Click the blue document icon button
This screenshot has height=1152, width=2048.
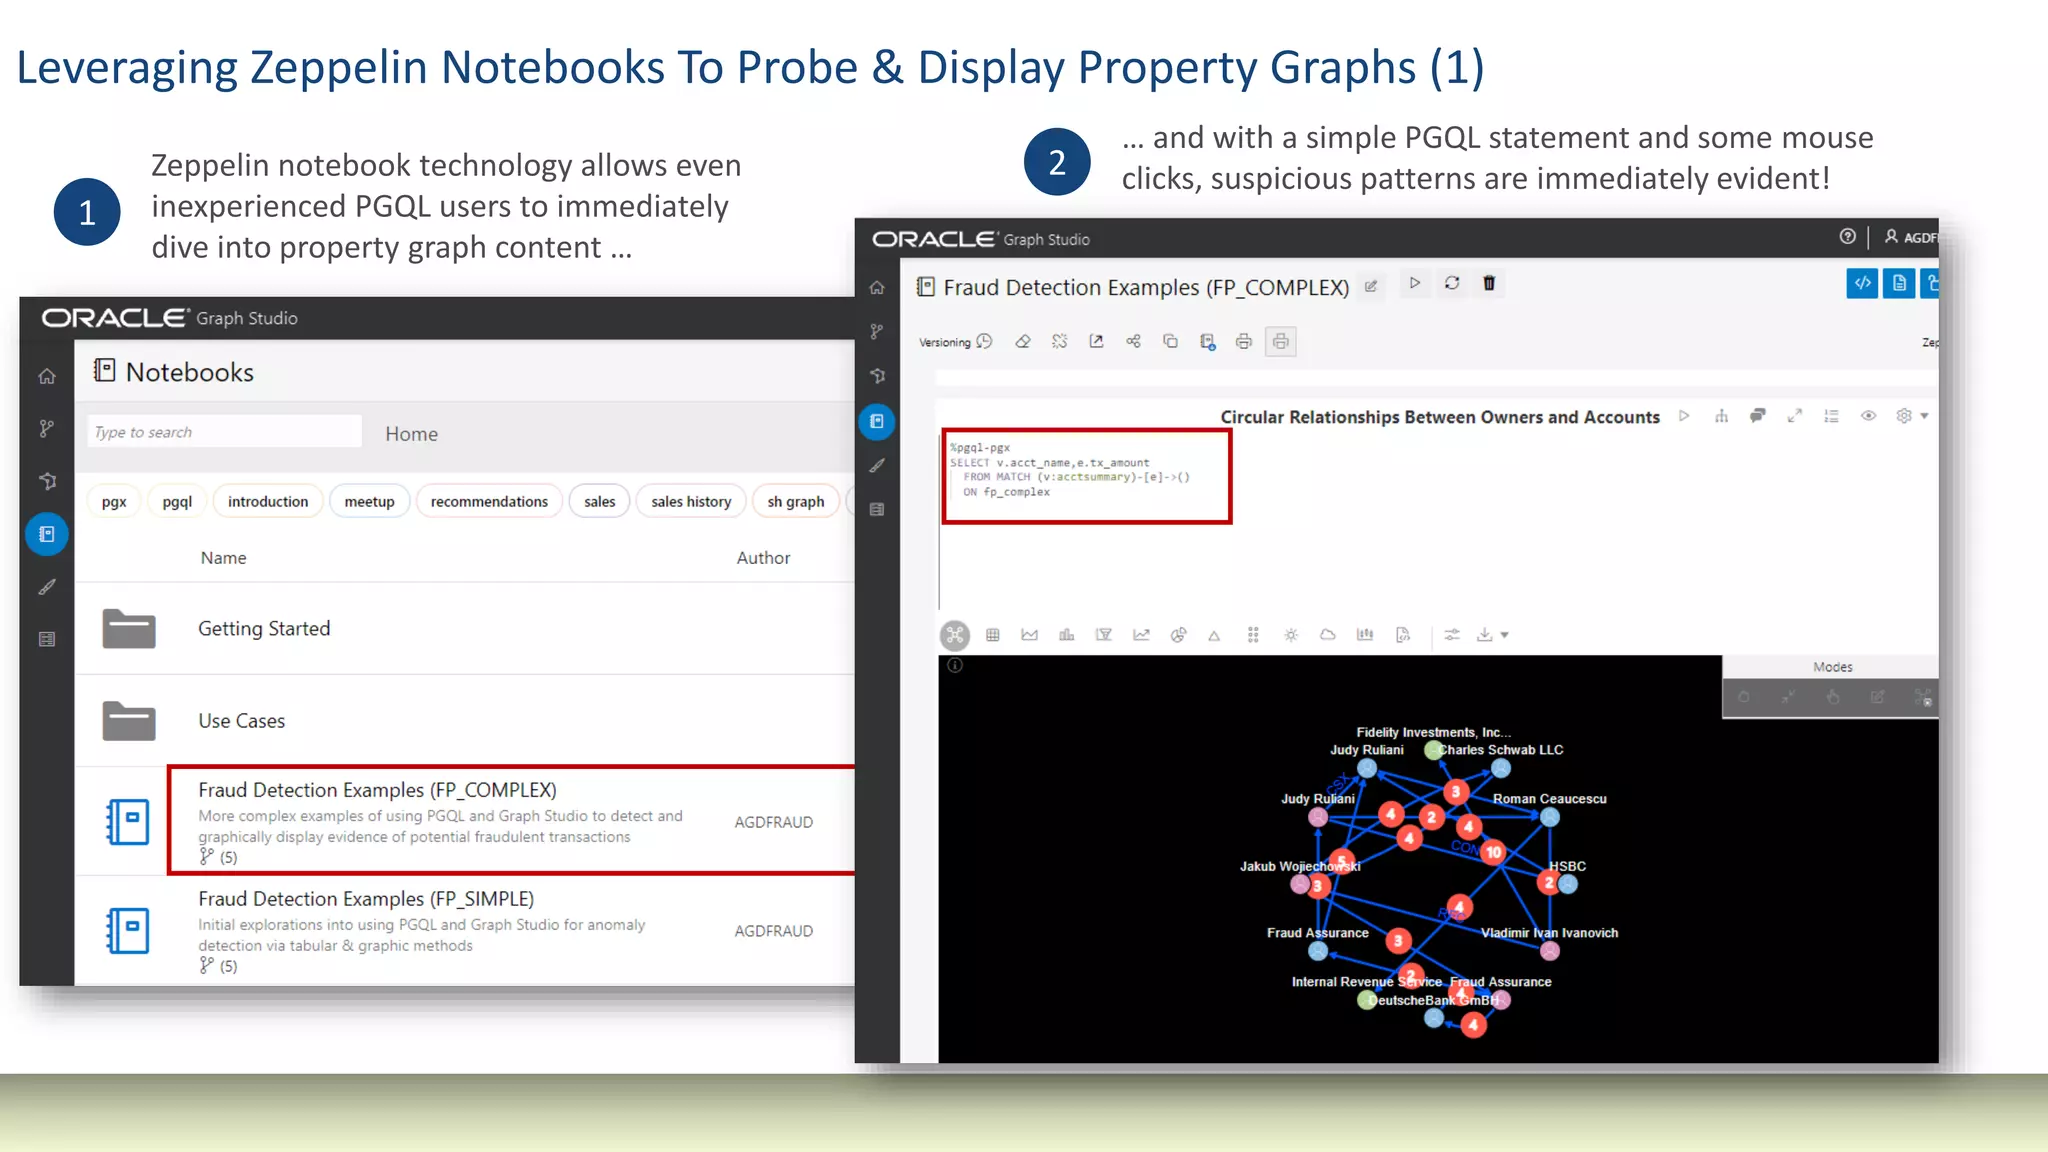pyautogui.click(x=1899, y=283)
